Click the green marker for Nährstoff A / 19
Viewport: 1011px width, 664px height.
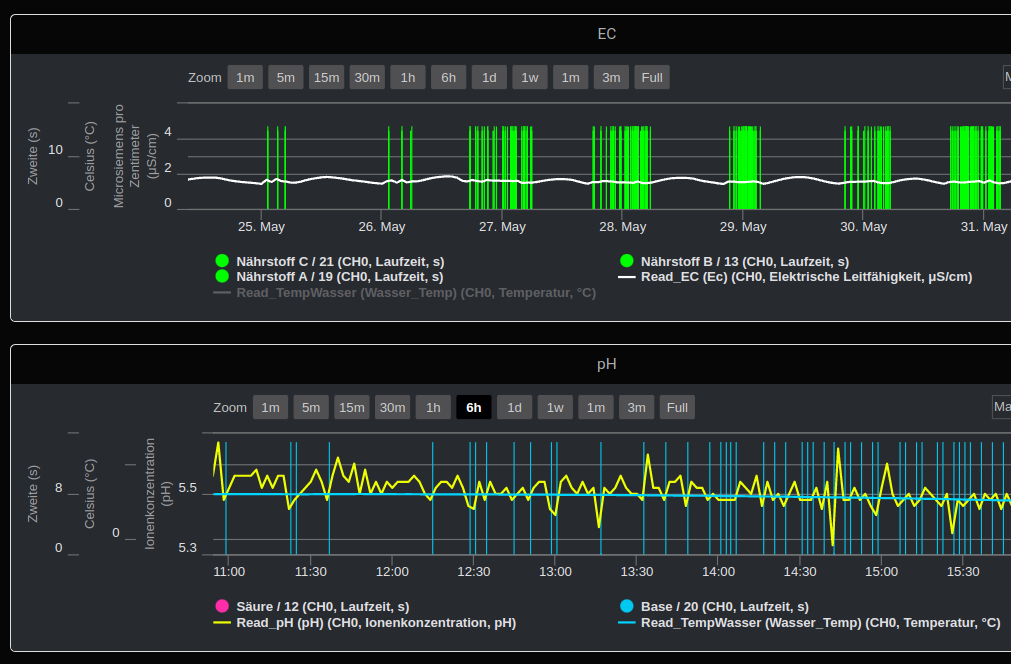pos(222,276)
